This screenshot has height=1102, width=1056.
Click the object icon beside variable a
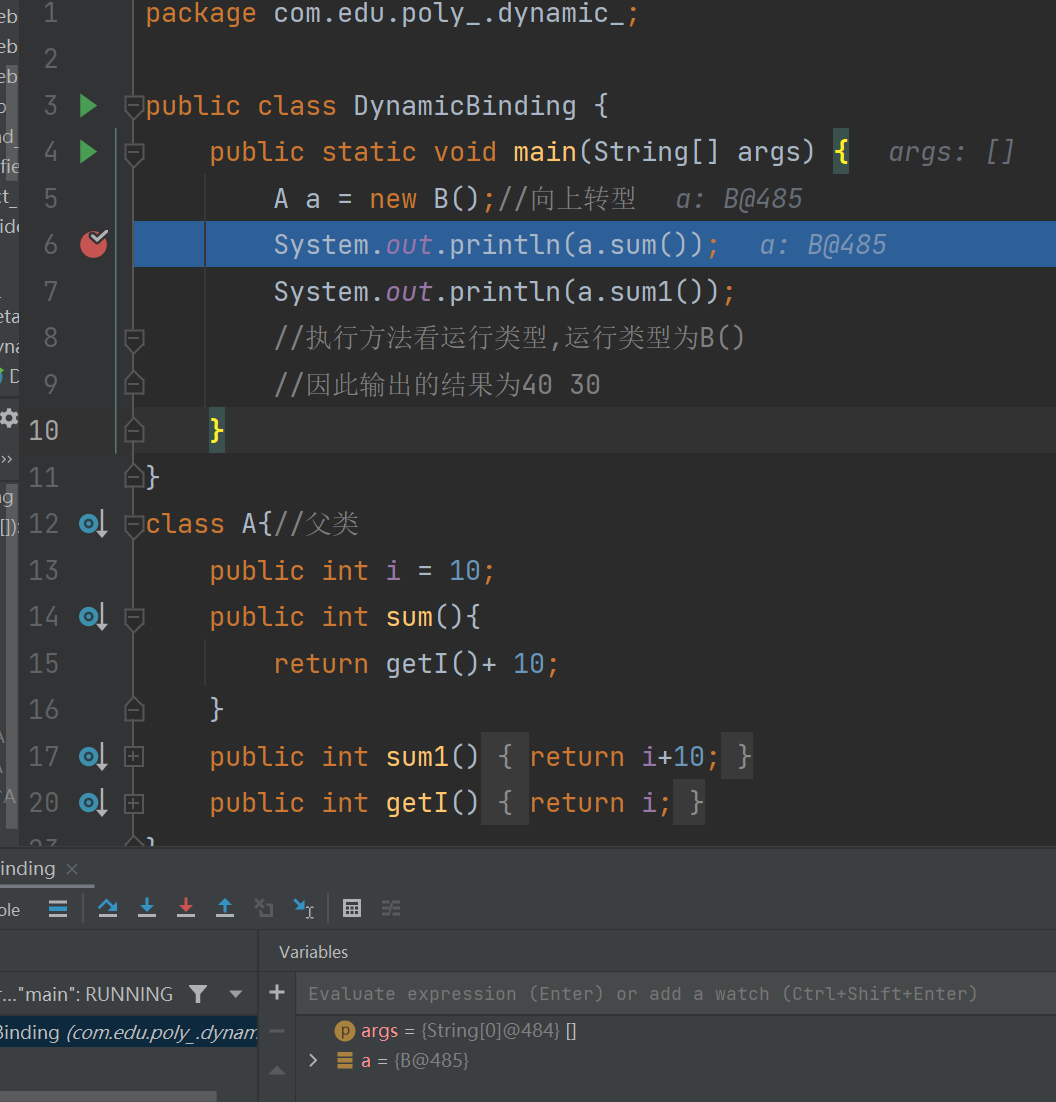coord(344,1060)
